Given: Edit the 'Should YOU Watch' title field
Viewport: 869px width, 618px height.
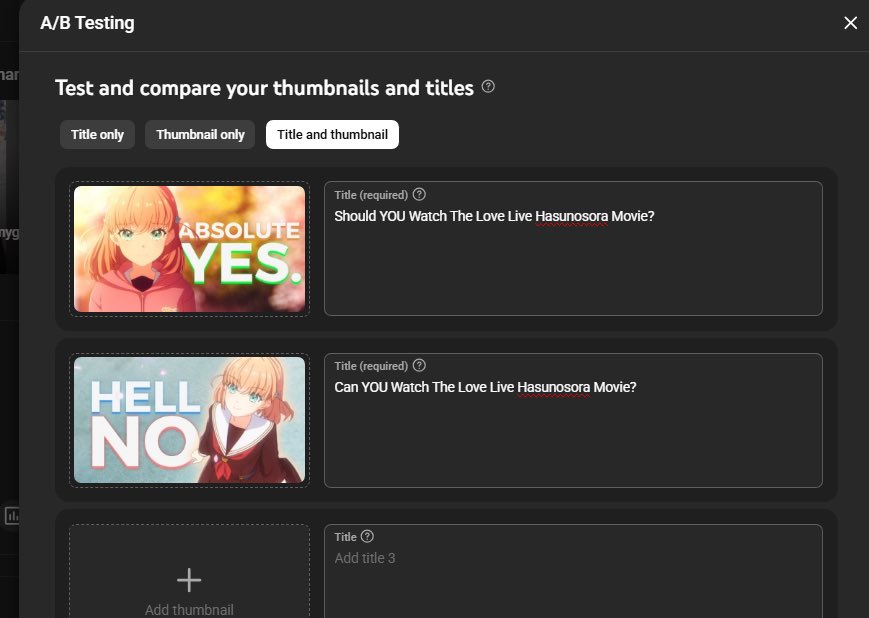Looking at the screenshot, I should click(573, 248).
